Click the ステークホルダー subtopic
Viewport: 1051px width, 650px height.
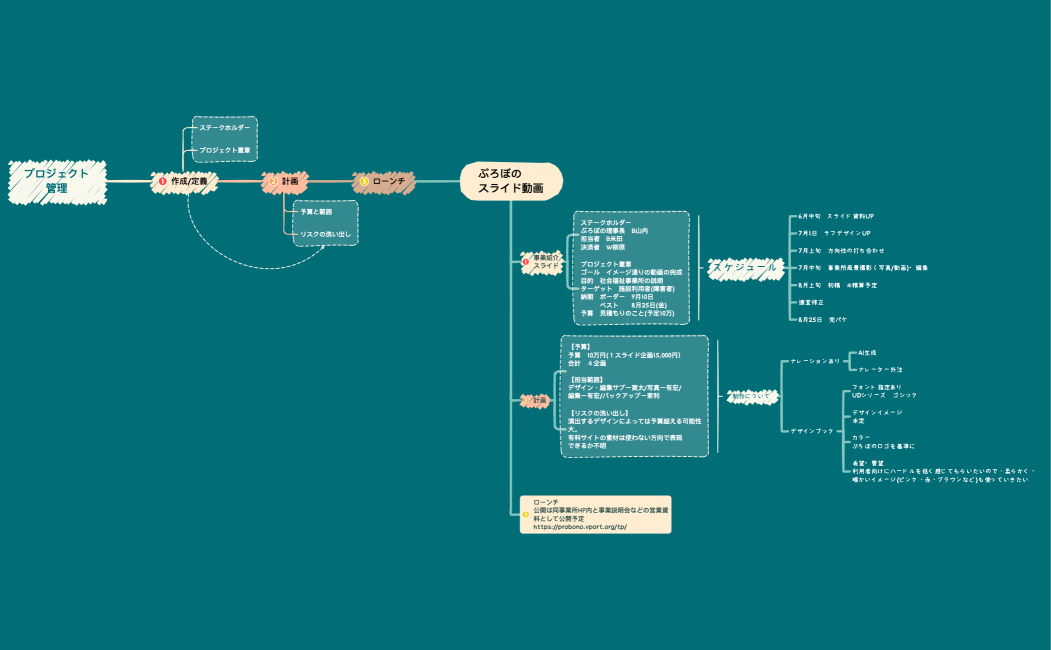coord(224,128)
